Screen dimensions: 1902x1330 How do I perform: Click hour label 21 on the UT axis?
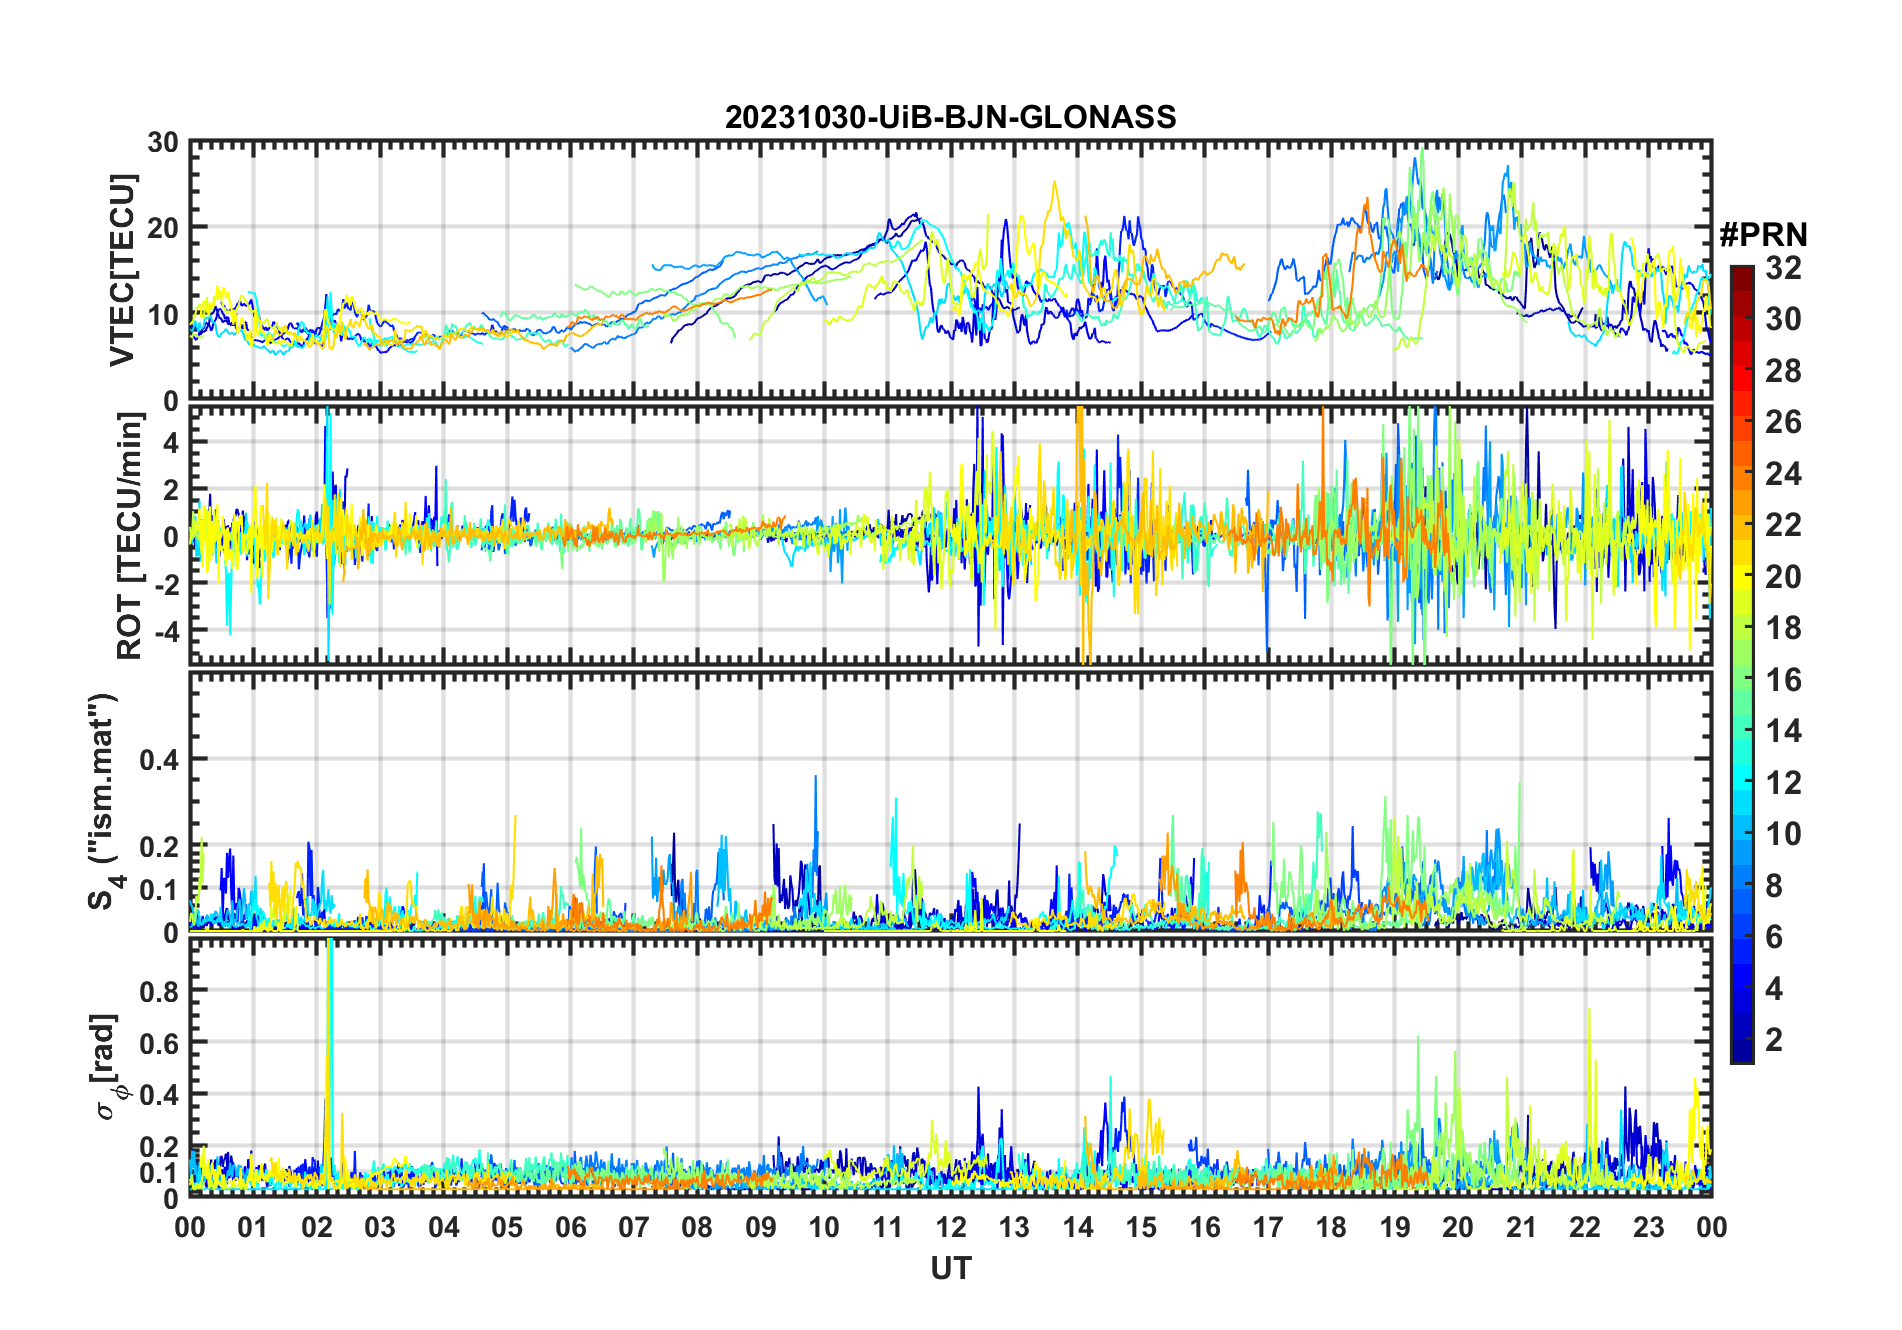pos(1521,1228)
